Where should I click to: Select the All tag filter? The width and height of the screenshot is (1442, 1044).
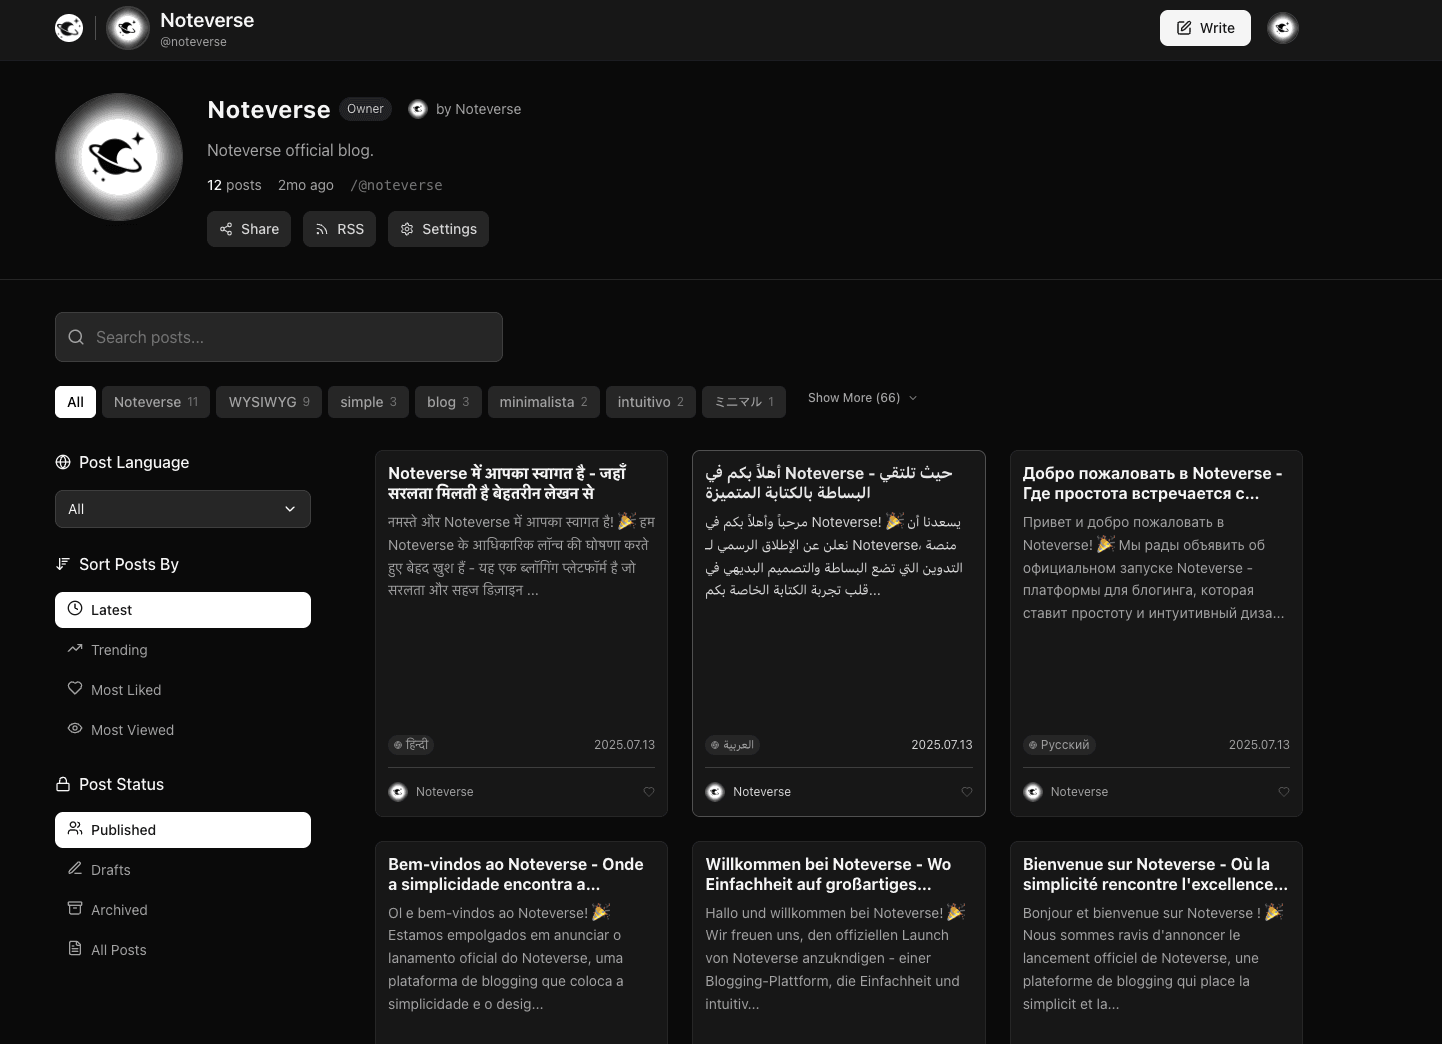[x=76, y=402]
